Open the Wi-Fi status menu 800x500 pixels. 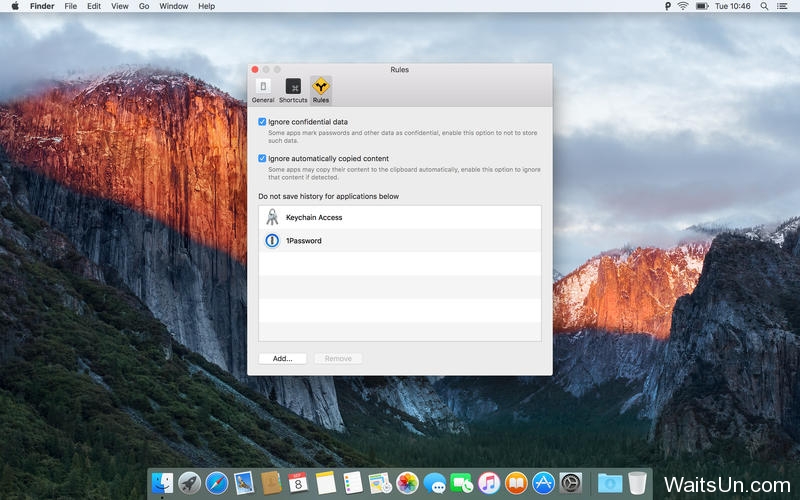(x=683, y=6)
